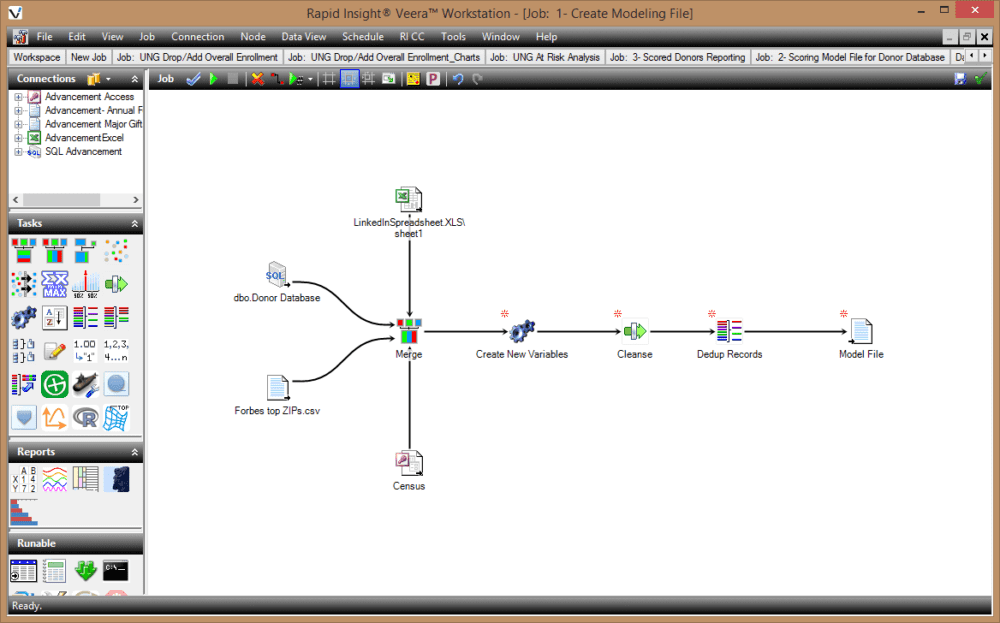Viewport: 1000px width, 623px height.
Task: Toggle the highlighted grid snap button
Action: (349, 79)
